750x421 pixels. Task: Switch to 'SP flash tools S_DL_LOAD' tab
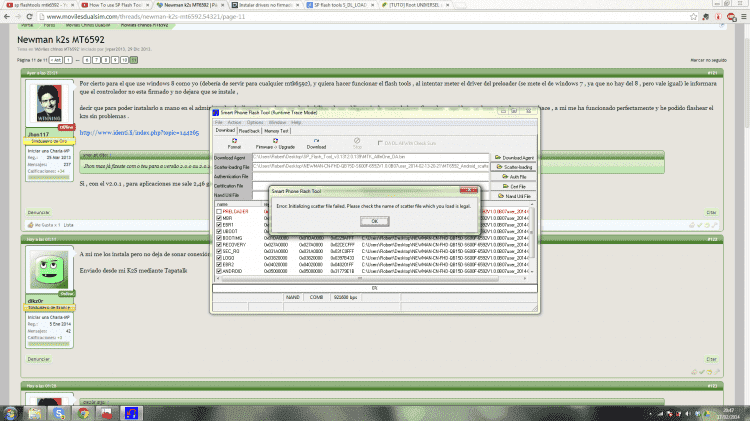coord(341,5)
